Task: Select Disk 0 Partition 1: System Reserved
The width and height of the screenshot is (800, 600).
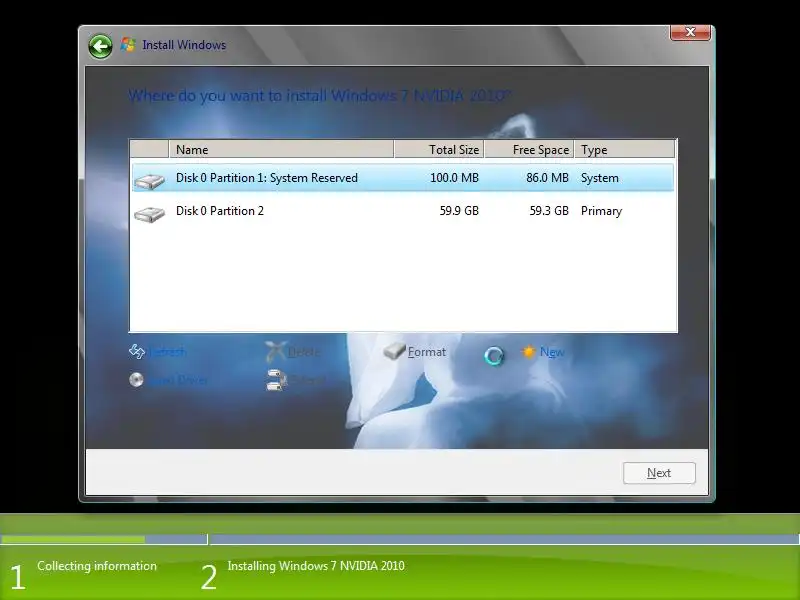Action: (403, 178)
